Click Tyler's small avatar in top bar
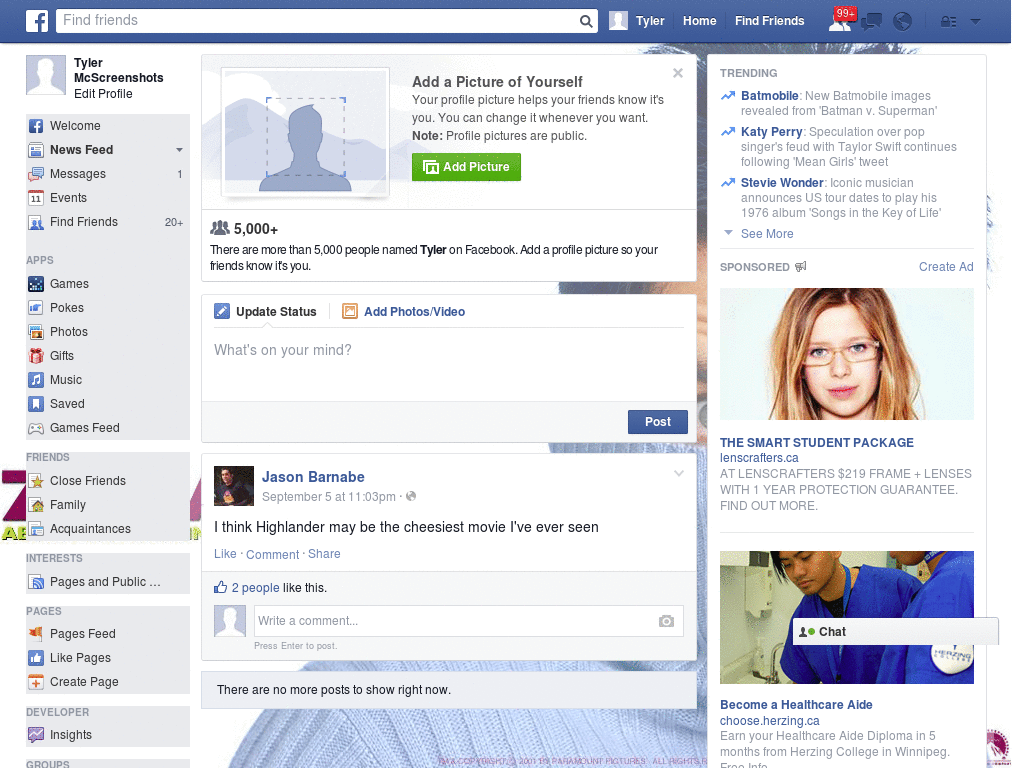The width and height of the screenshot is (1024, 768). [618, 21]
